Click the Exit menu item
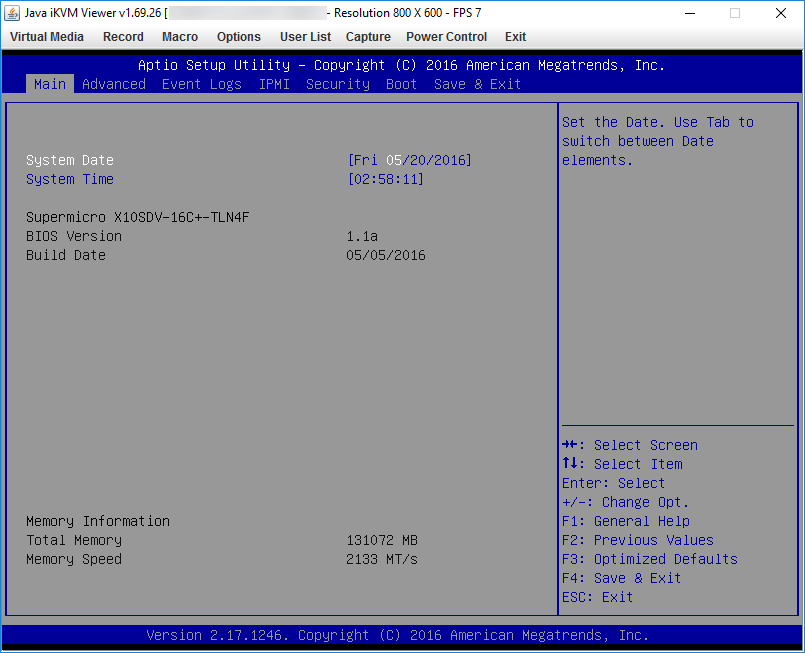Screen dimensions: 805x653 (515, 37)
